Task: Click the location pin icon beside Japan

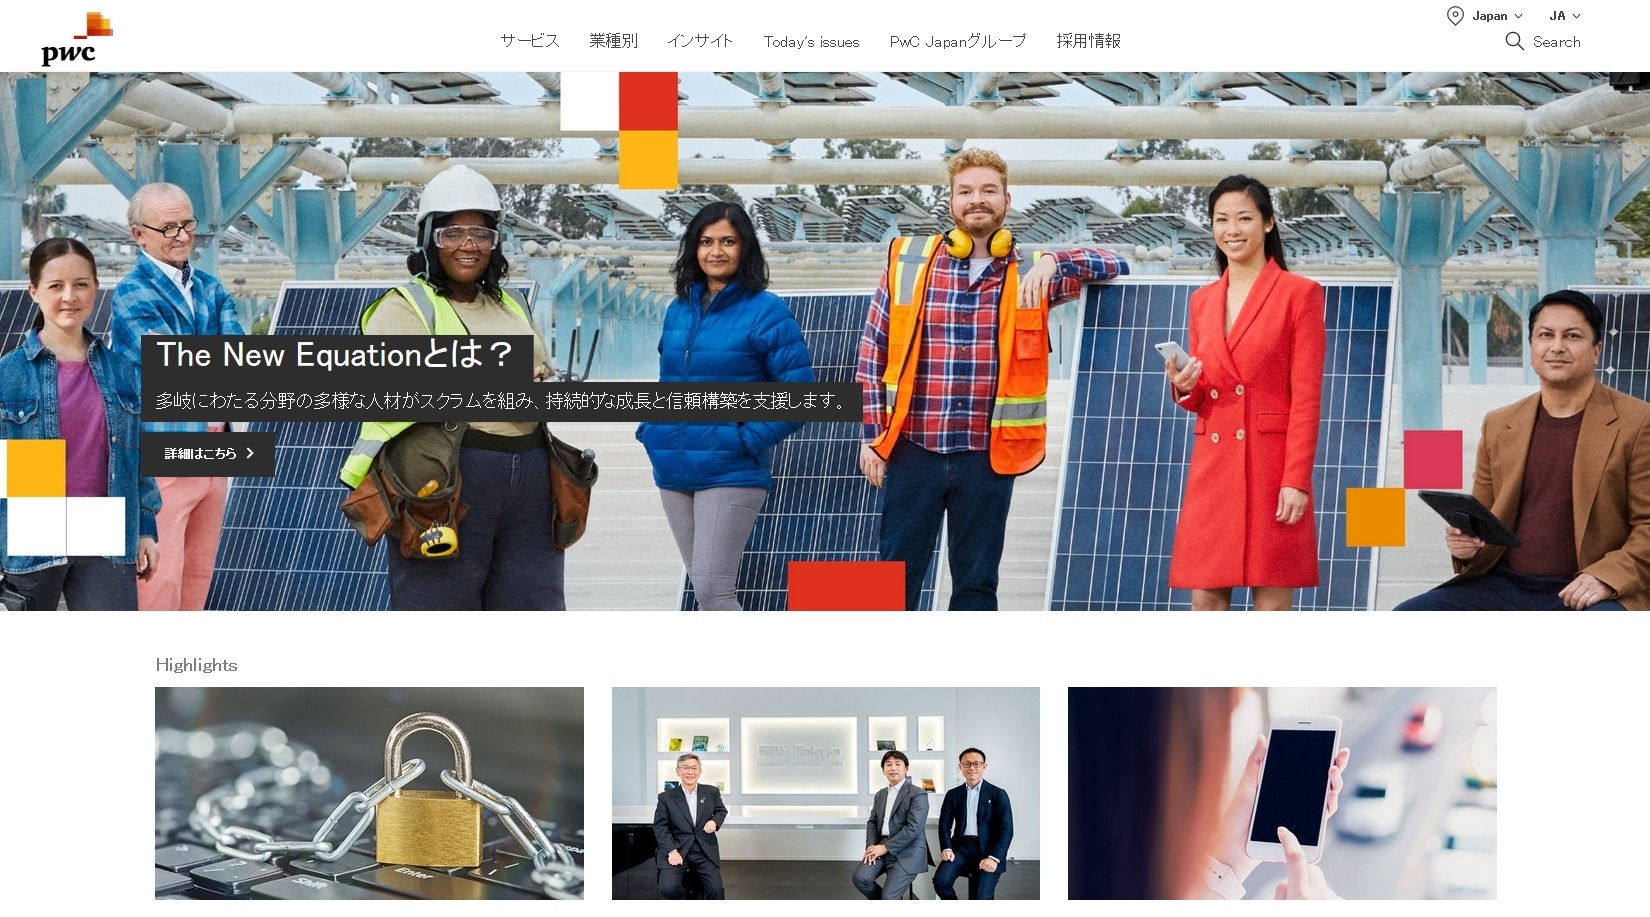Action: [x=1455, y=16]
